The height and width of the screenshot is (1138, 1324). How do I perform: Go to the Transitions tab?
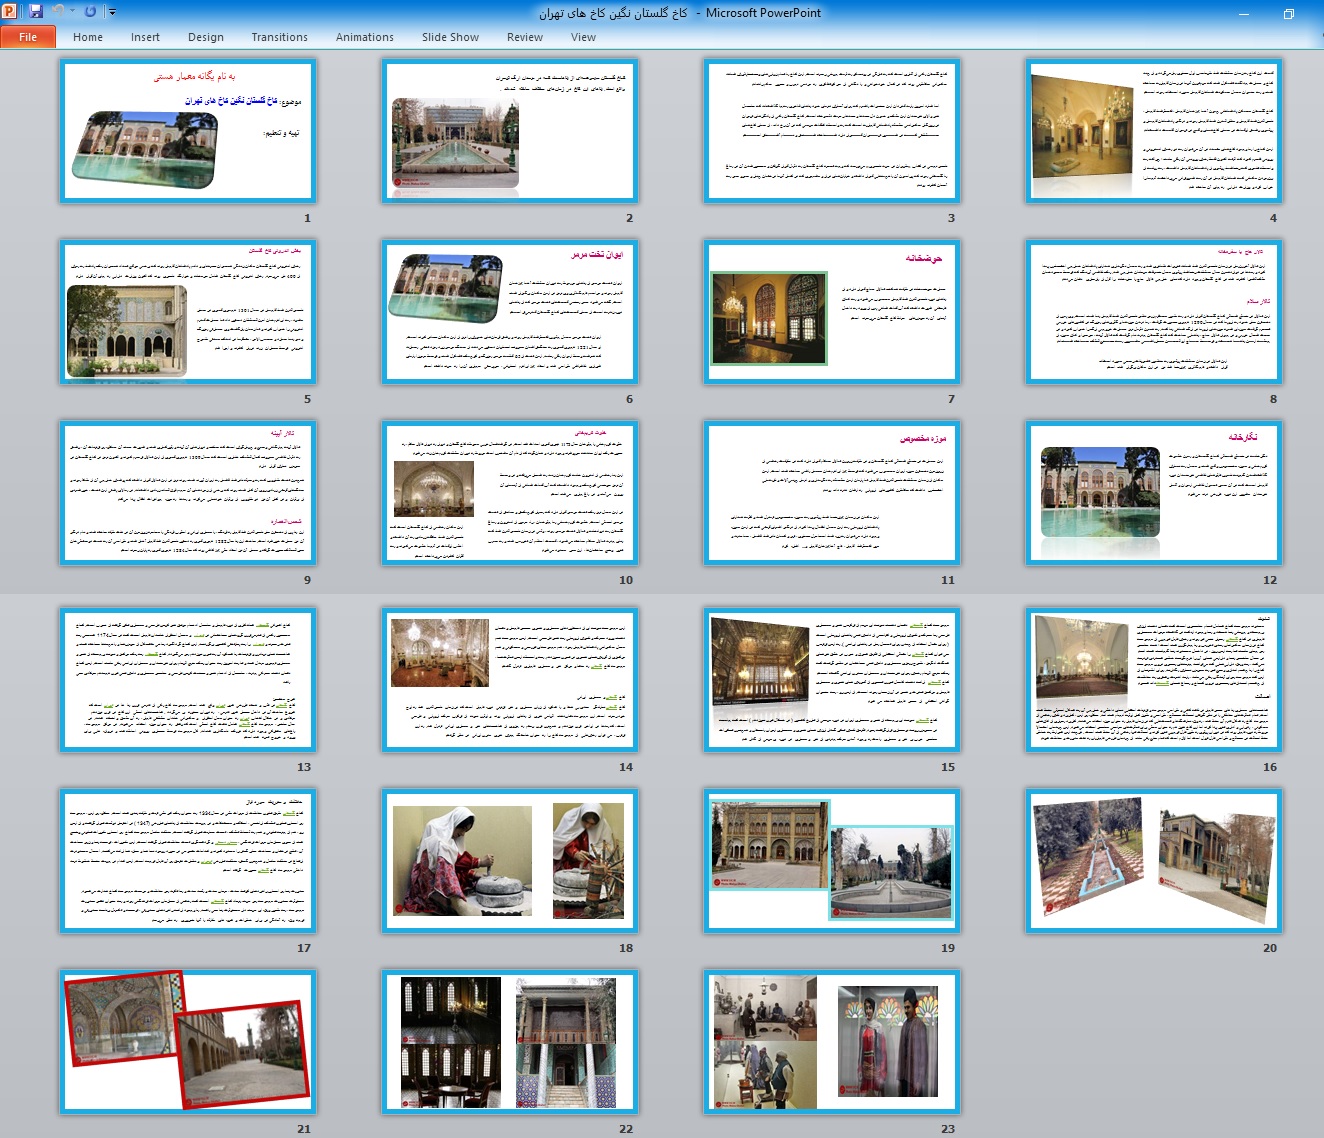280,37
